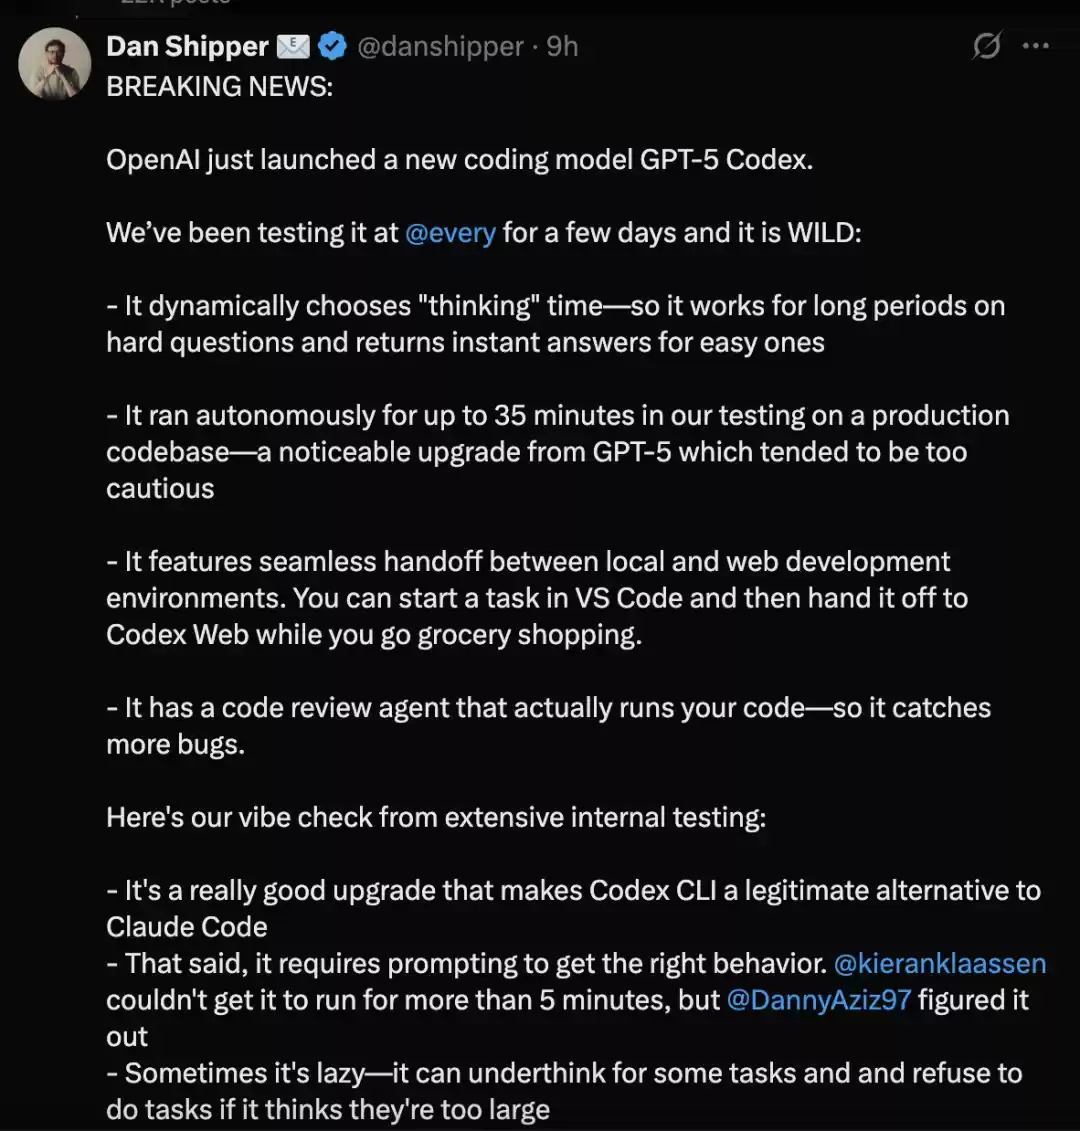
Task: Open Dan Shipper's profile picture
Action: click(55, 63)
